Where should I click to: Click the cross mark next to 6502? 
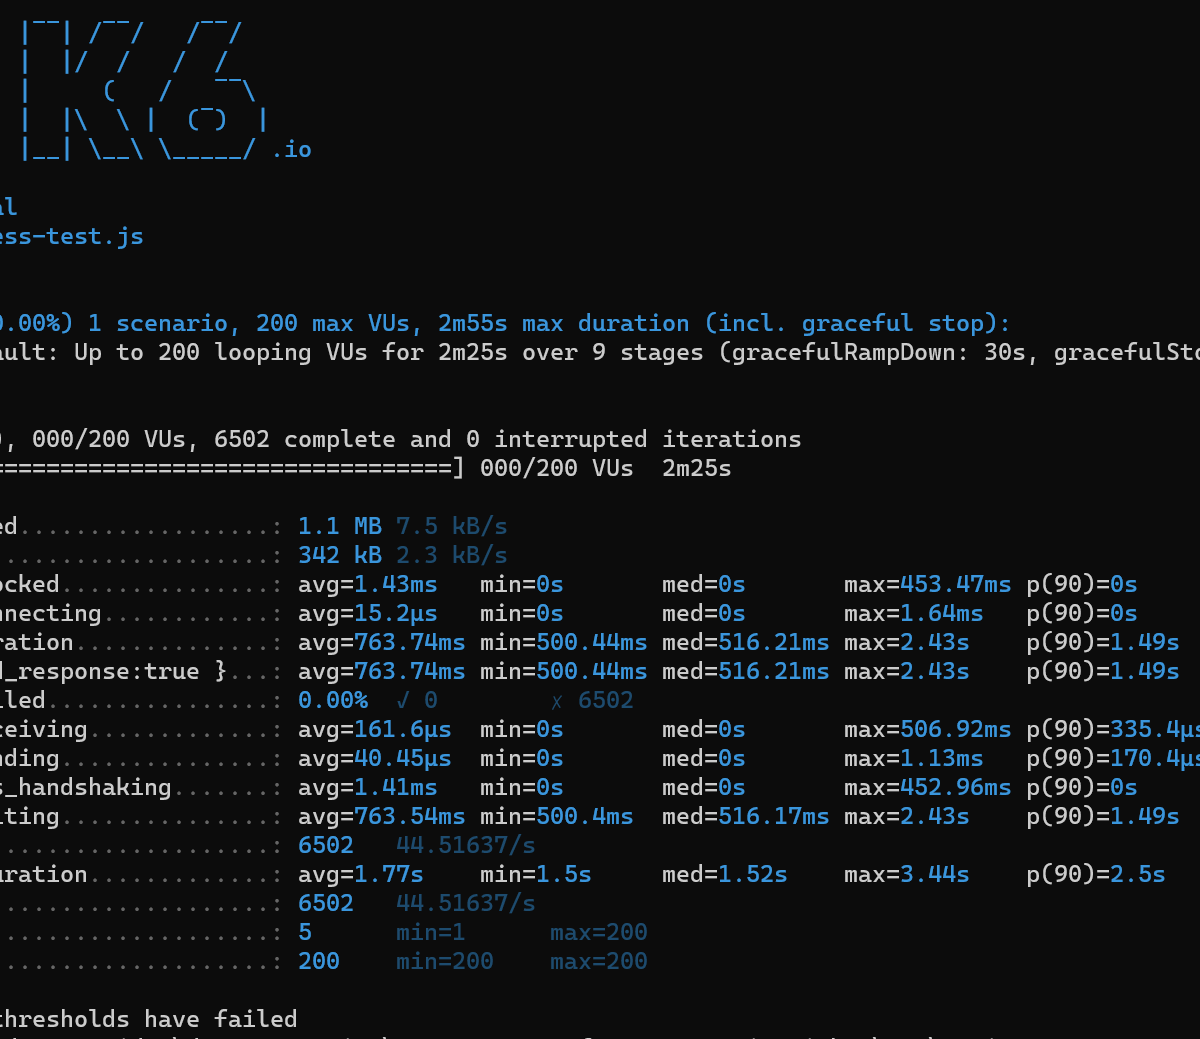click(x=556, y=701)
